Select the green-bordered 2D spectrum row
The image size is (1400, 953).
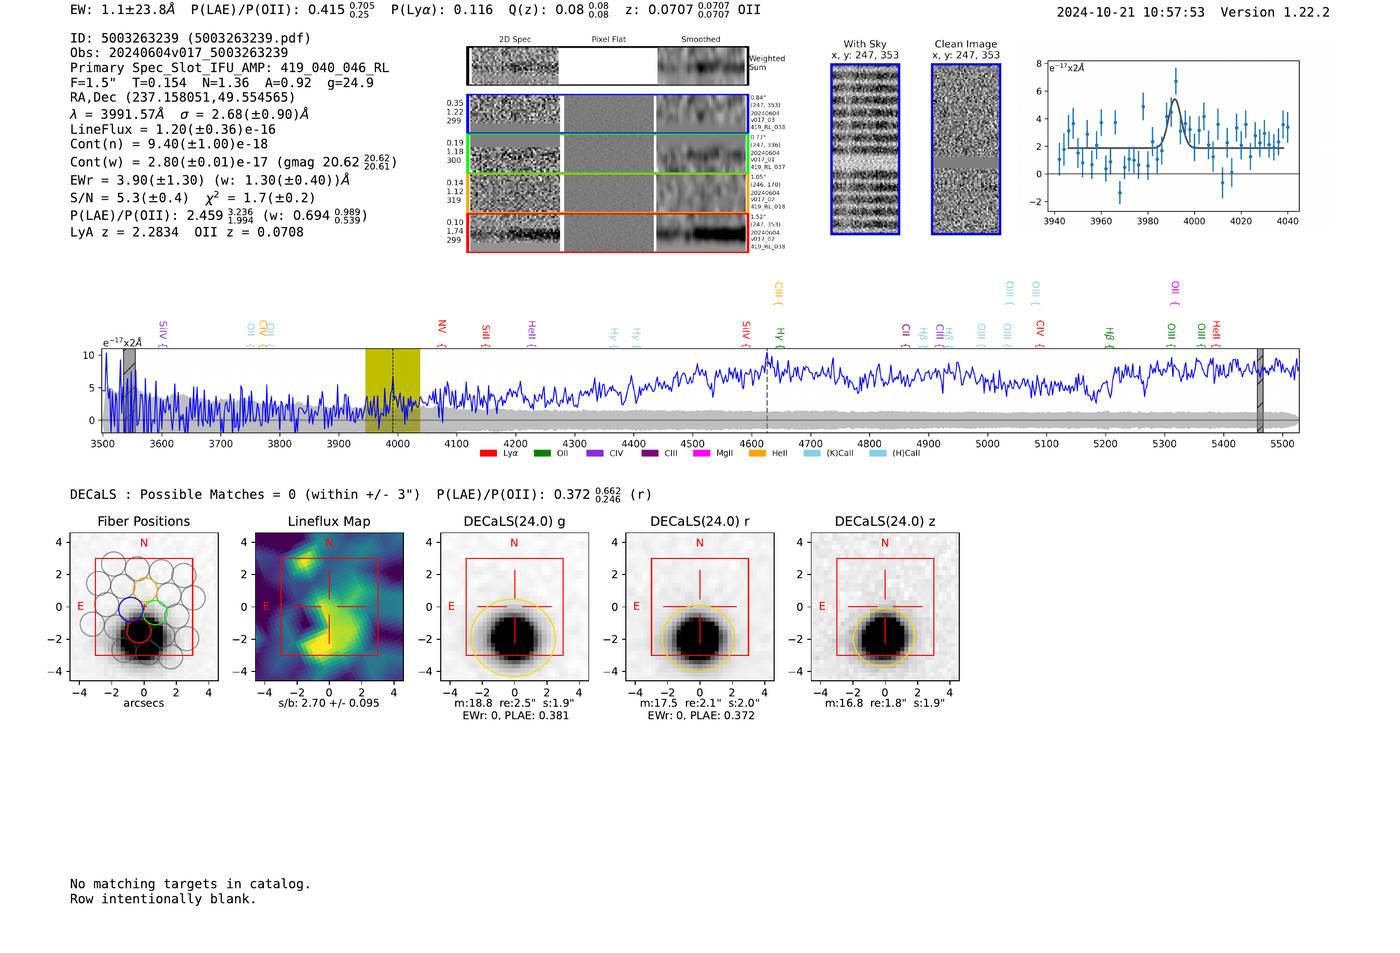608,154
